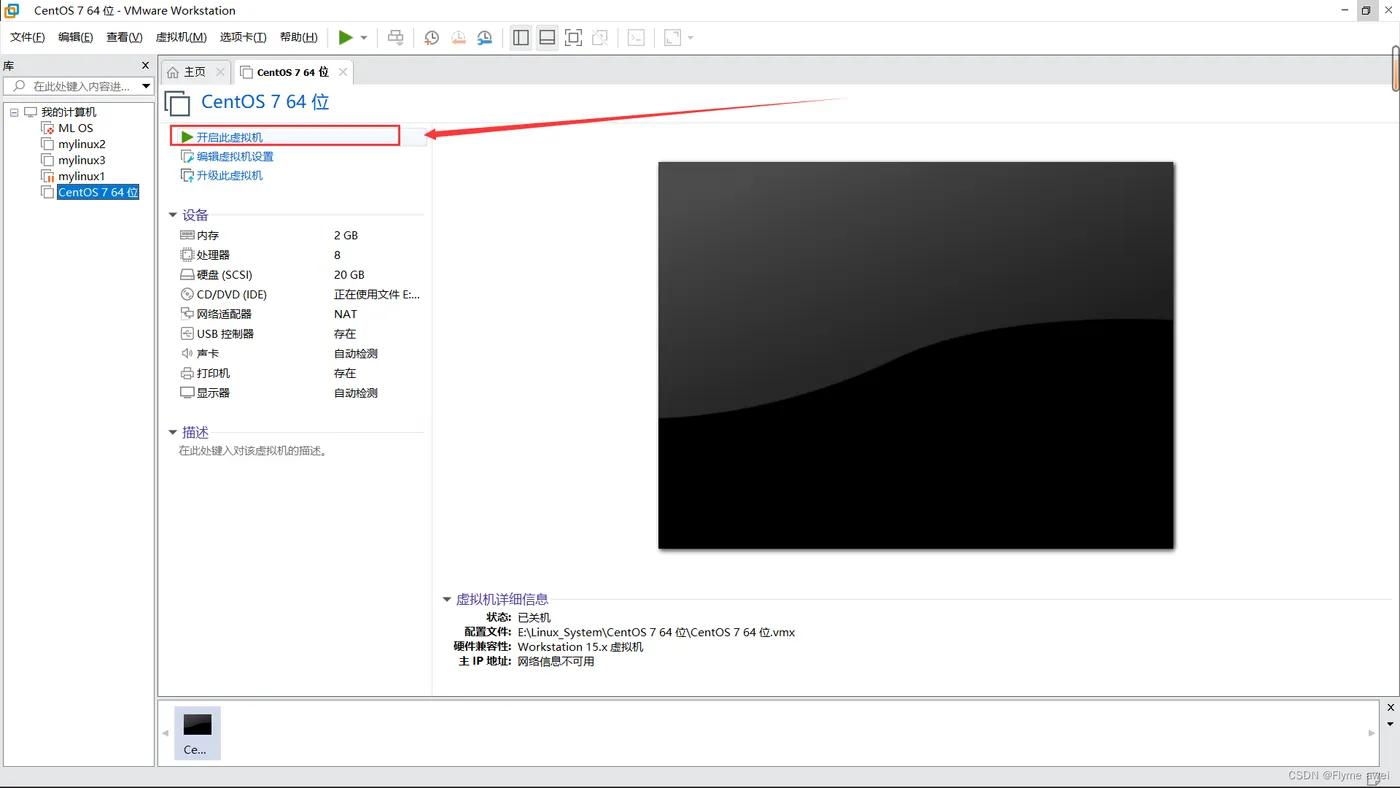The width and height of the screenshot is (1400, 788).
Task: Click the 显示器 display device icon
Action: 187,393
